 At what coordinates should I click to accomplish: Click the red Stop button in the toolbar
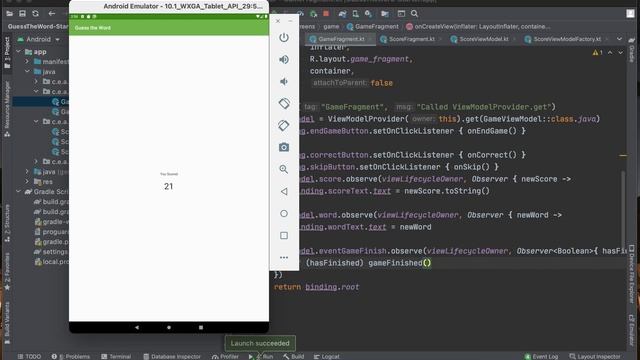point(326,13)
